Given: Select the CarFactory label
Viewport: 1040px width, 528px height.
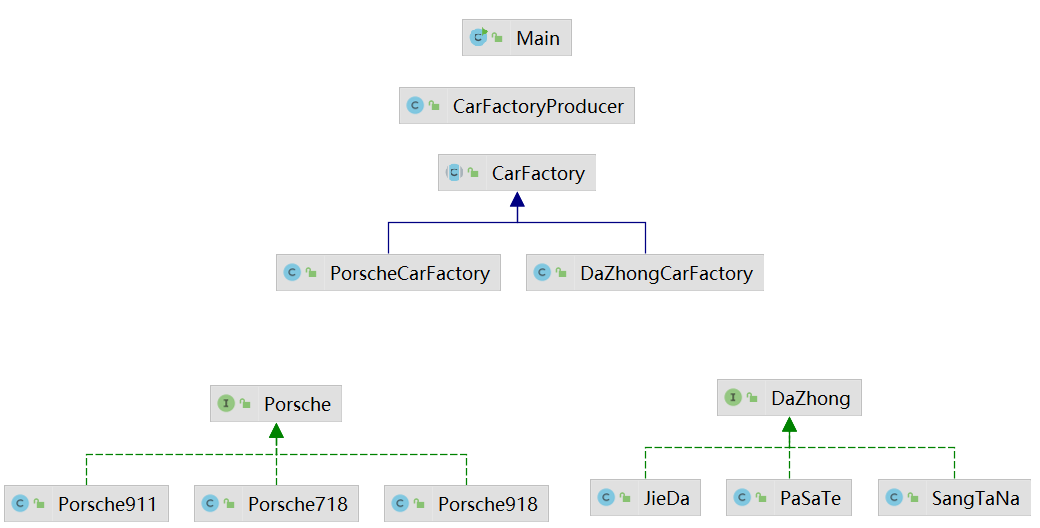Looking at the screenshot, I should [538, 173].
